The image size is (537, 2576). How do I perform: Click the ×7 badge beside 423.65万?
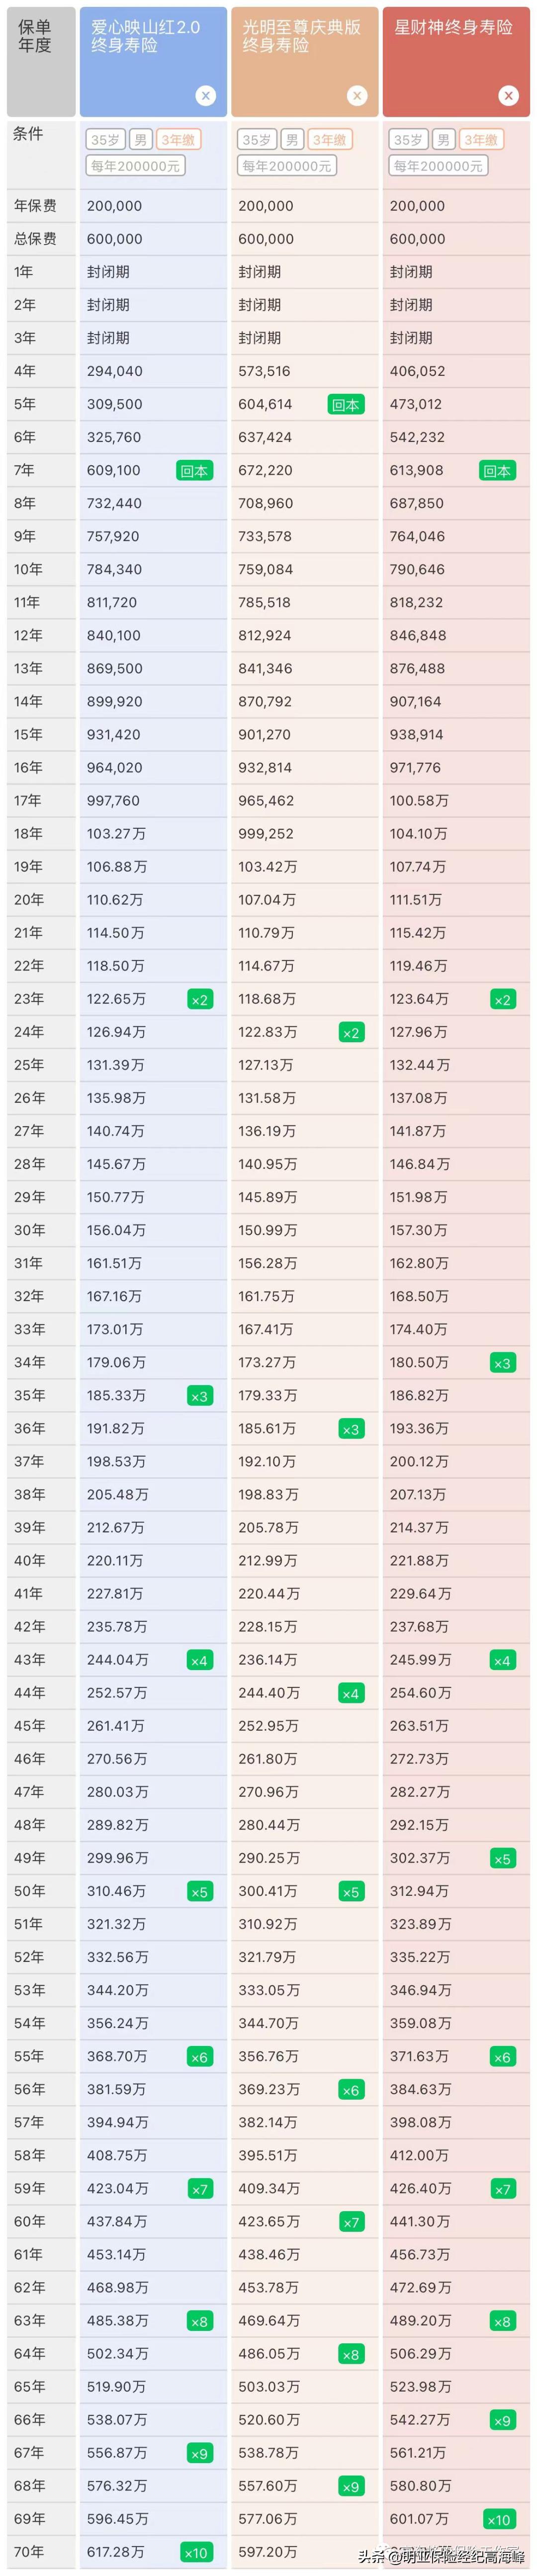tap(351, 2222)
